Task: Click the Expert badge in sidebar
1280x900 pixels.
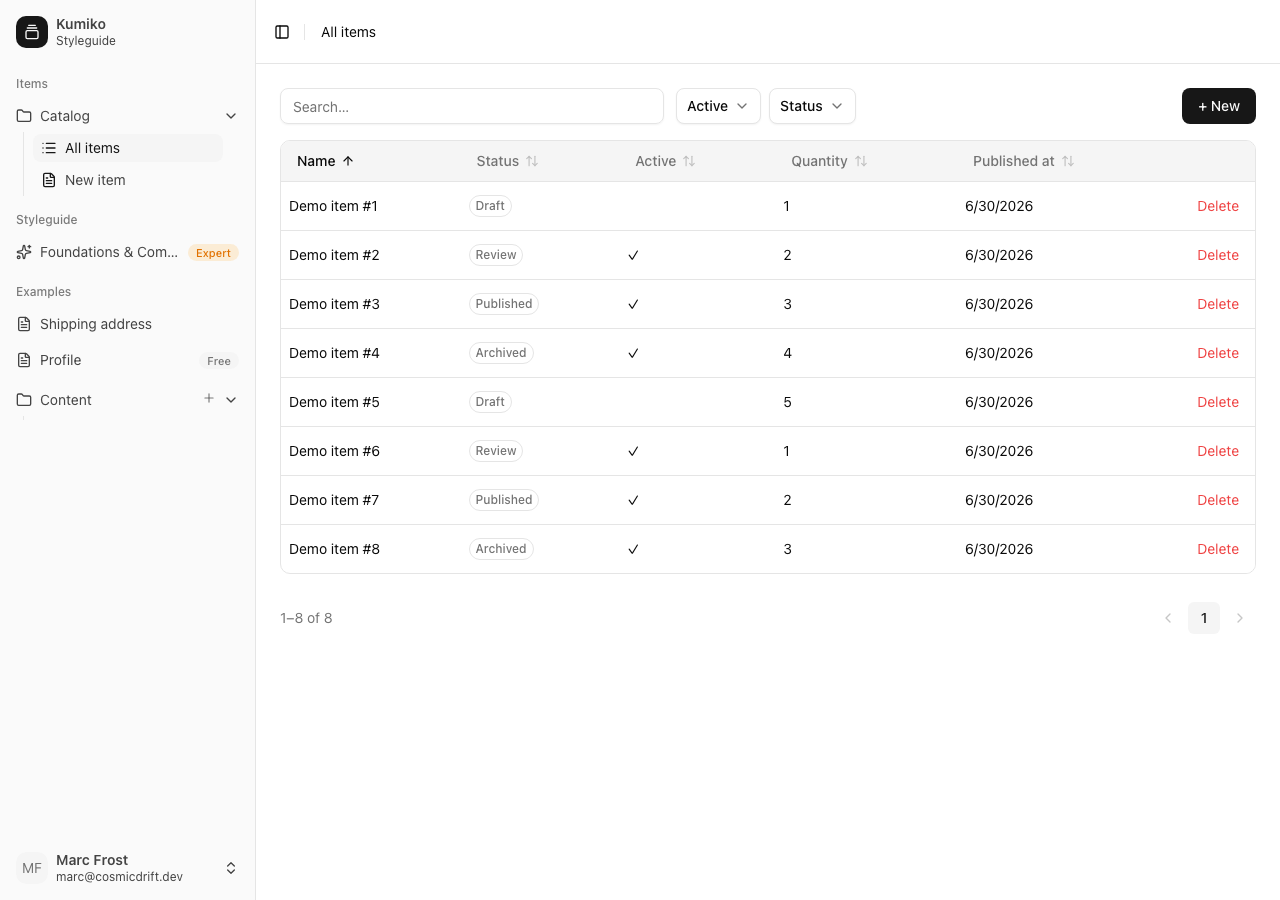Action: (x=213, y=253)
